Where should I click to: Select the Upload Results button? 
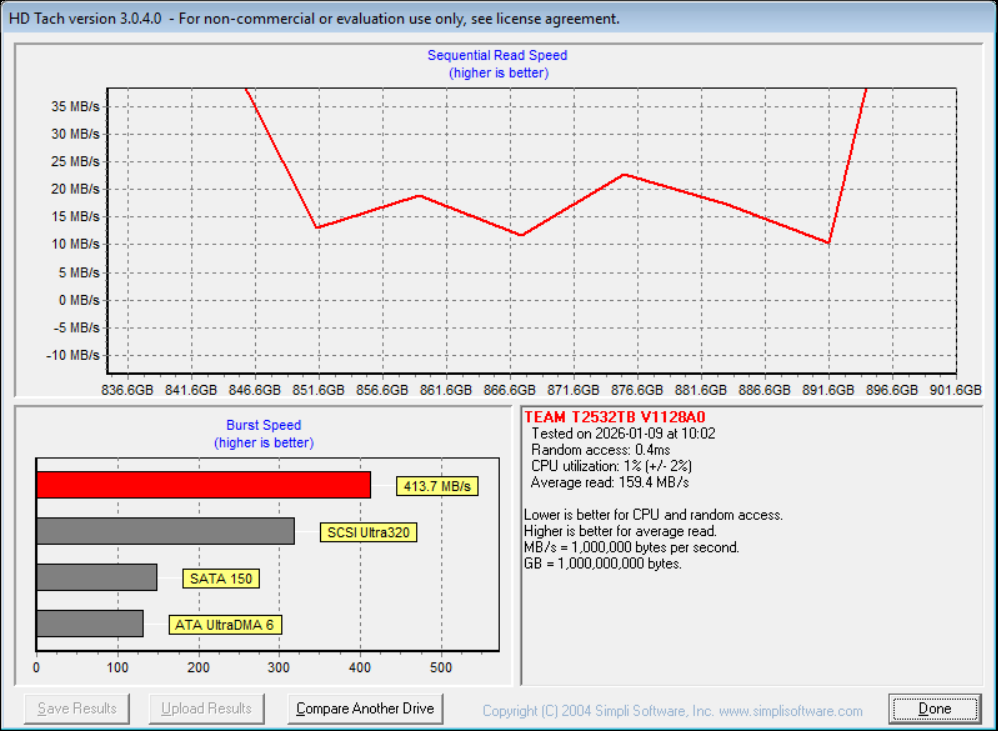(207, 709)
